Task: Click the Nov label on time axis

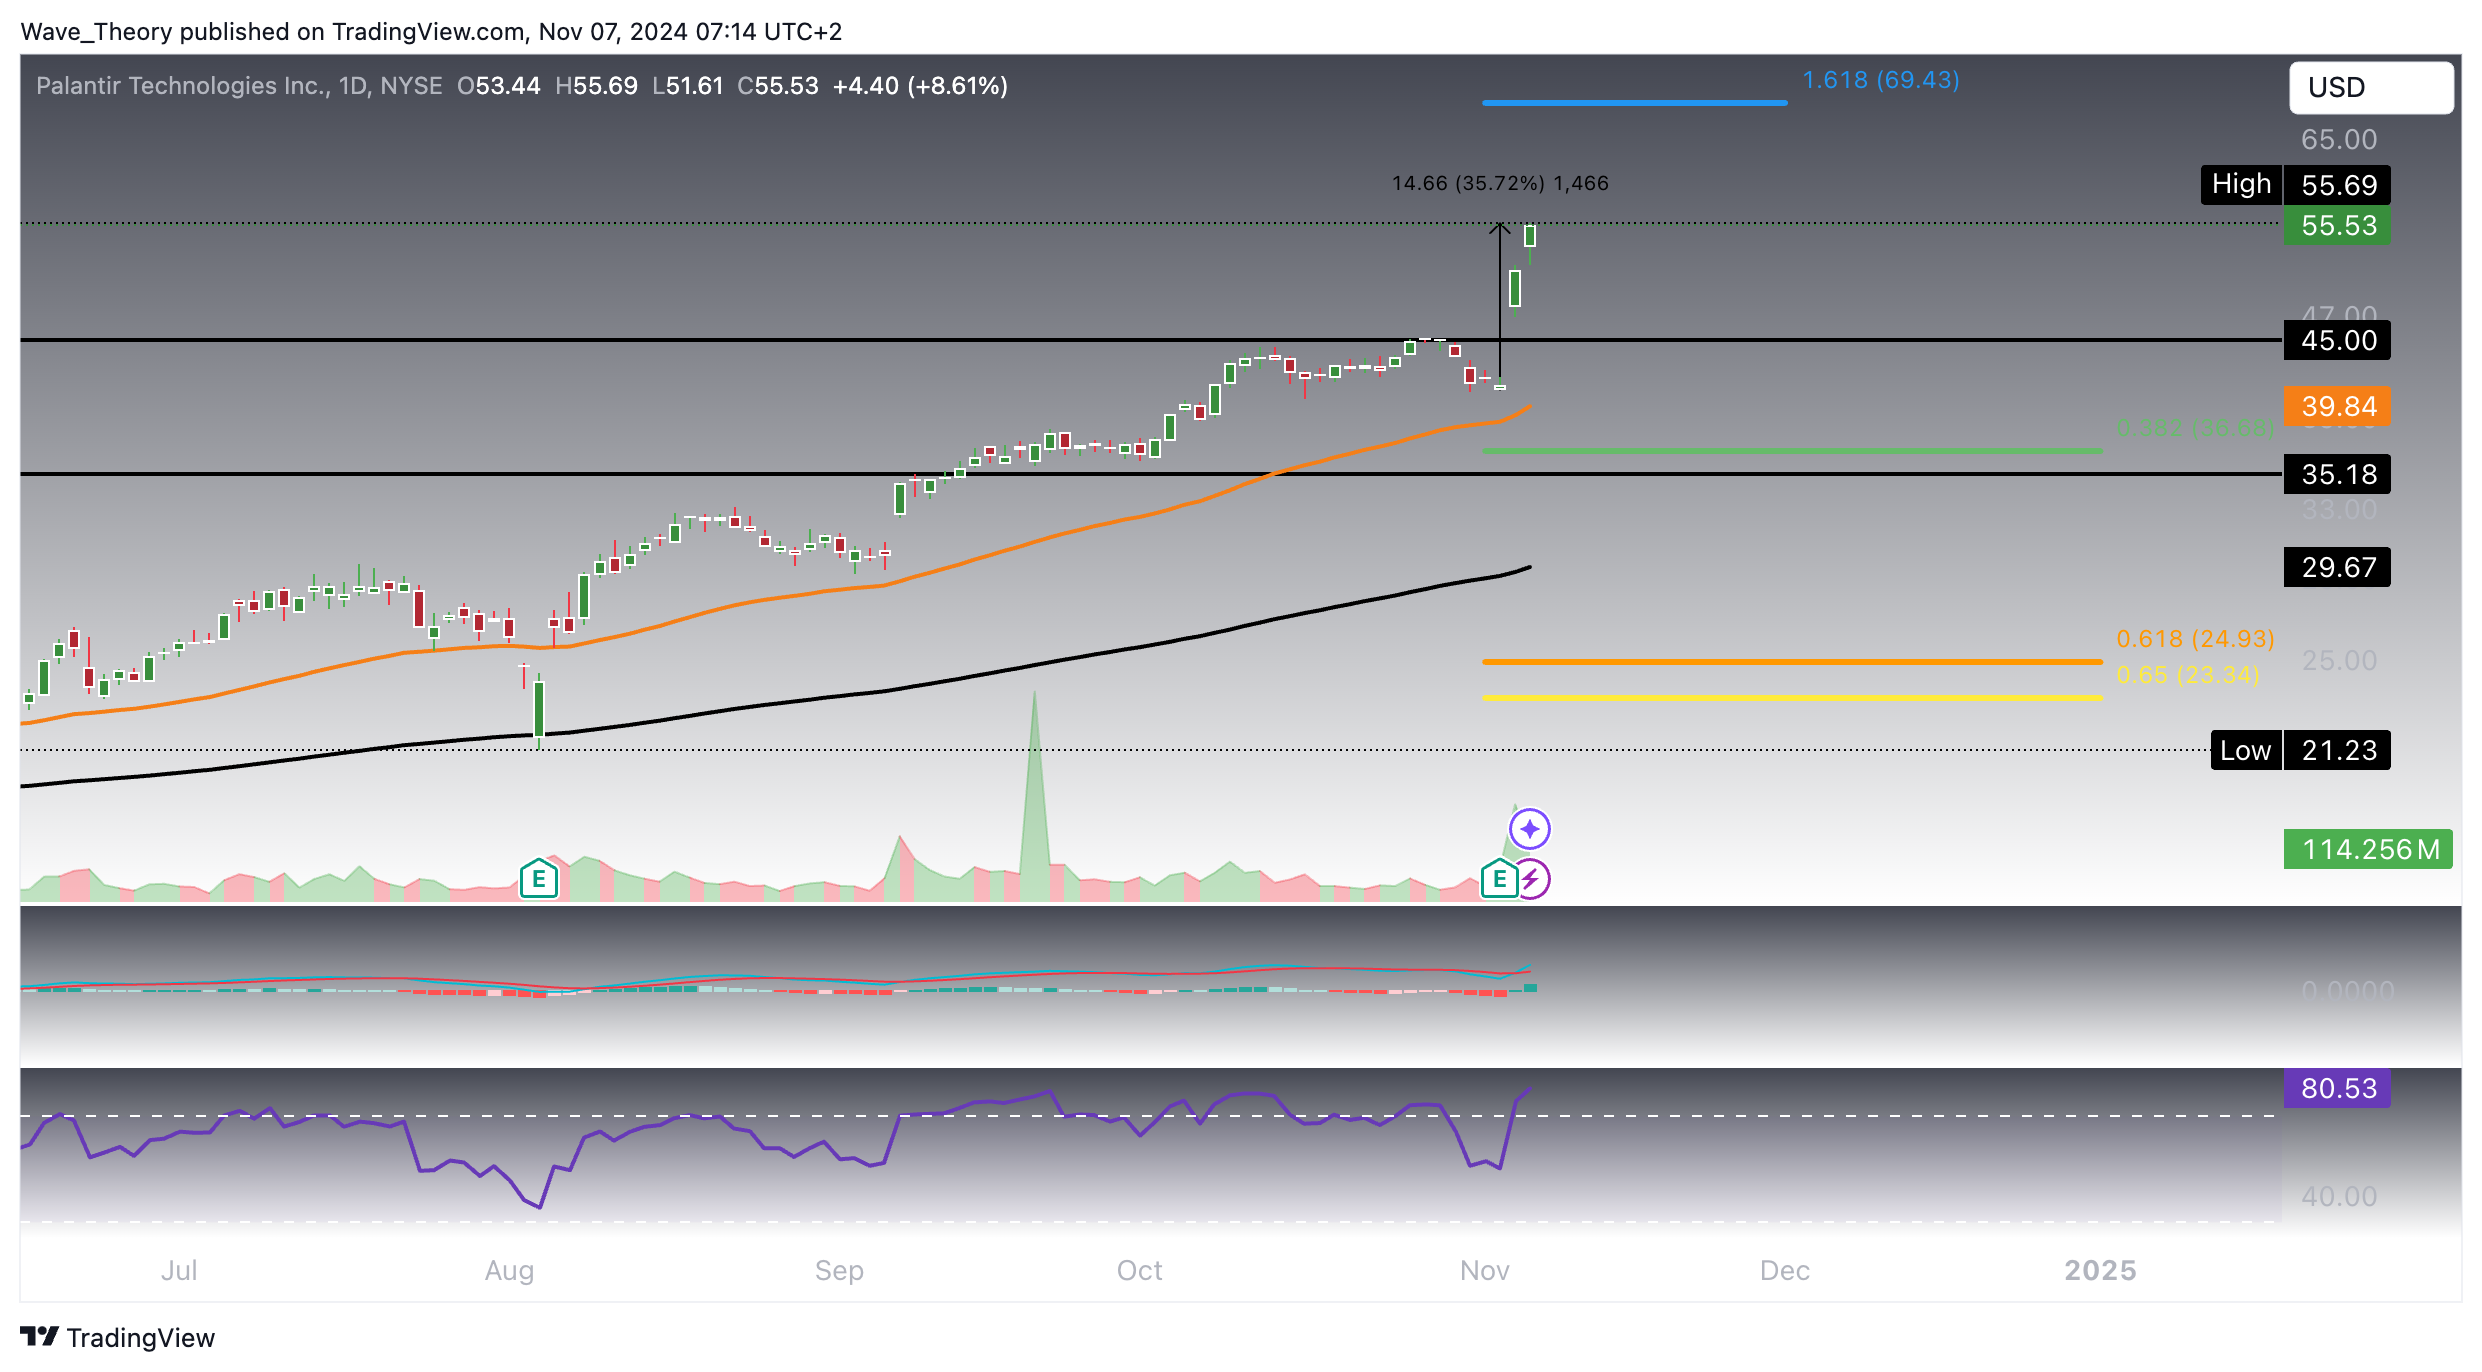Action: (1484, 1270)
